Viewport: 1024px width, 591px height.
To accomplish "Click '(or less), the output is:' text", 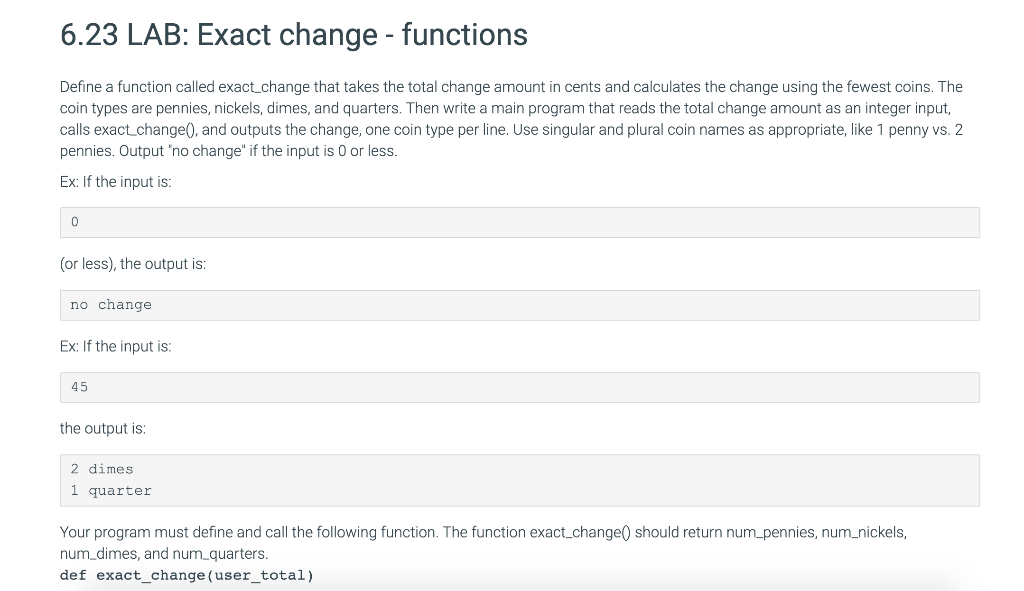I will [133, 264].
